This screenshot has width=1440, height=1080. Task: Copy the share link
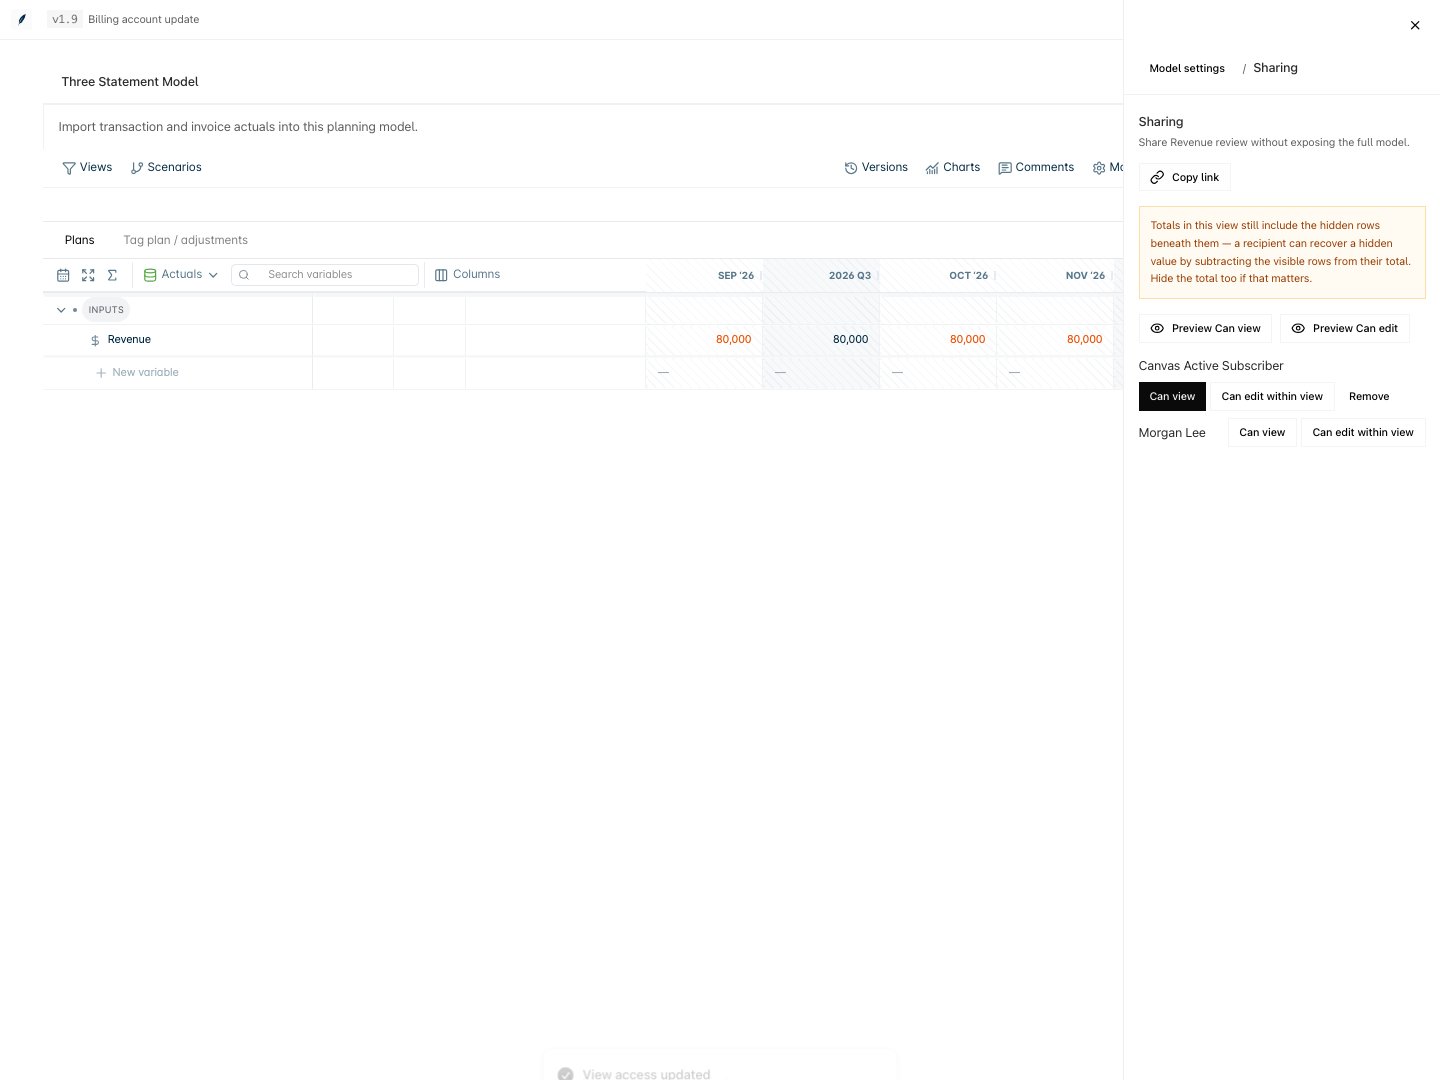(x=1185, y=177)
